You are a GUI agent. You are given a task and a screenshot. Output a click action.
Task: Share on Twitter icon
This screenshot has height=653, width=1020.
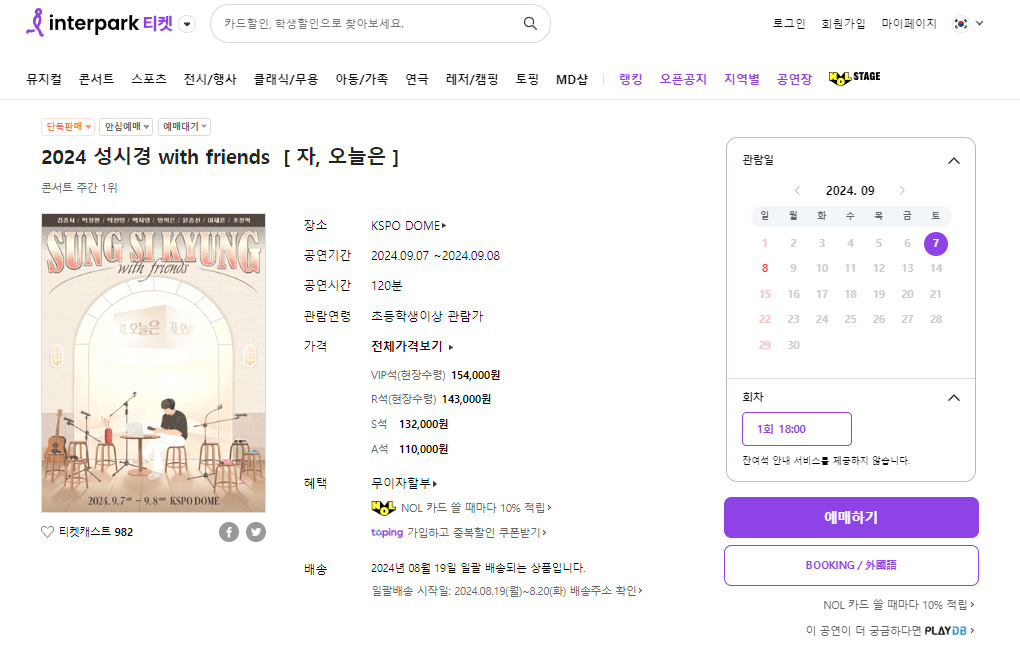(x=256, y=532)
